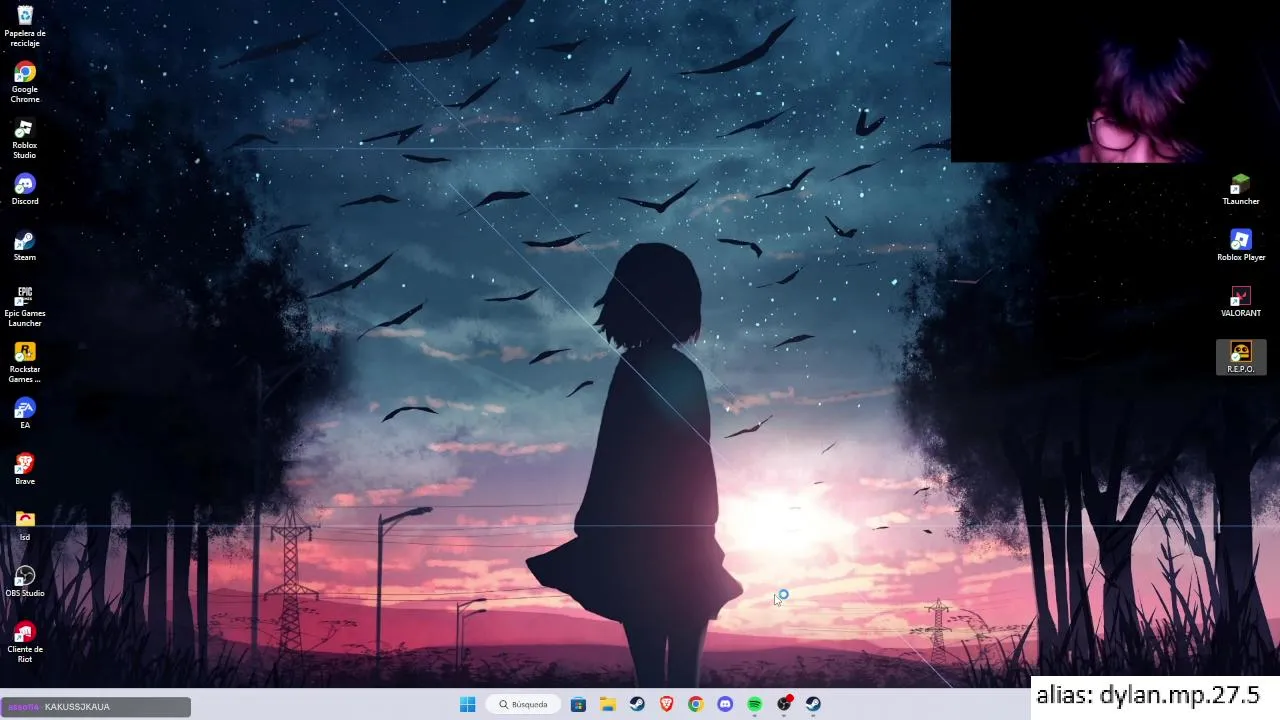Open Discord from taskbar
This screenshot has width=1280, height=720.
pos(725,704)
